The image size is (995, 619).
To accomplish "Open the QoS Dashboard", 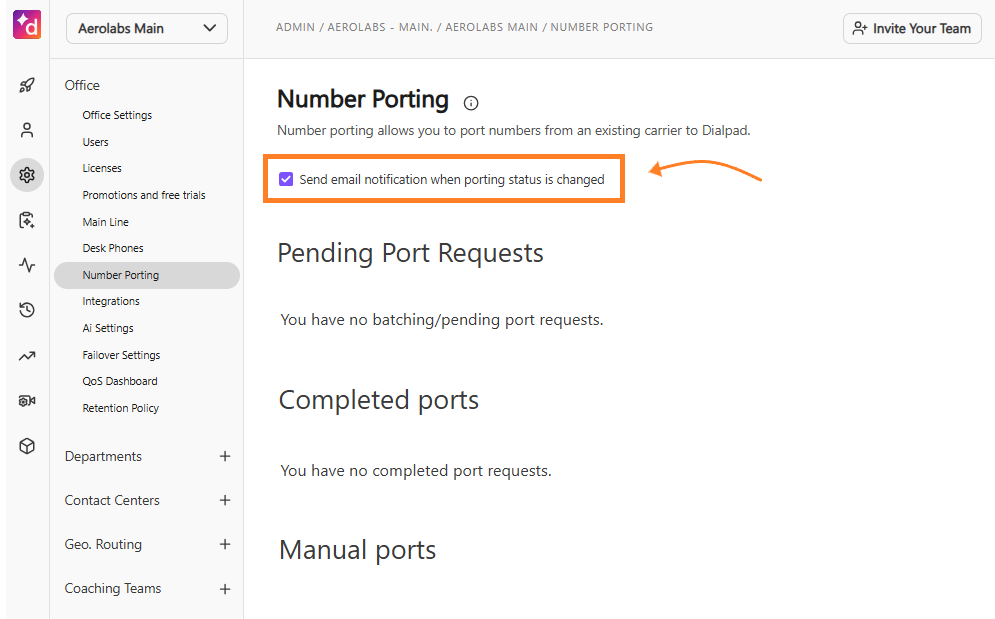I will [x=120, y=381].
